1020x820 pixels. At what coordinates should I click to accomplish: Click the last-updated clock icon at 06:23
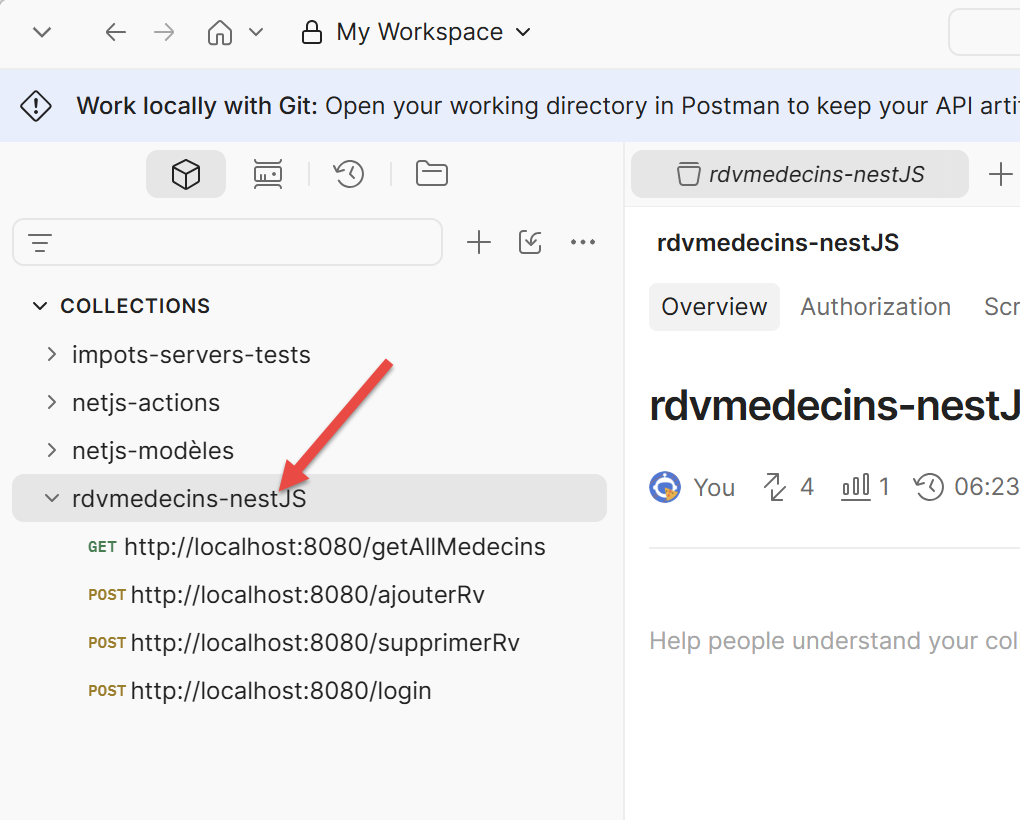929,487
